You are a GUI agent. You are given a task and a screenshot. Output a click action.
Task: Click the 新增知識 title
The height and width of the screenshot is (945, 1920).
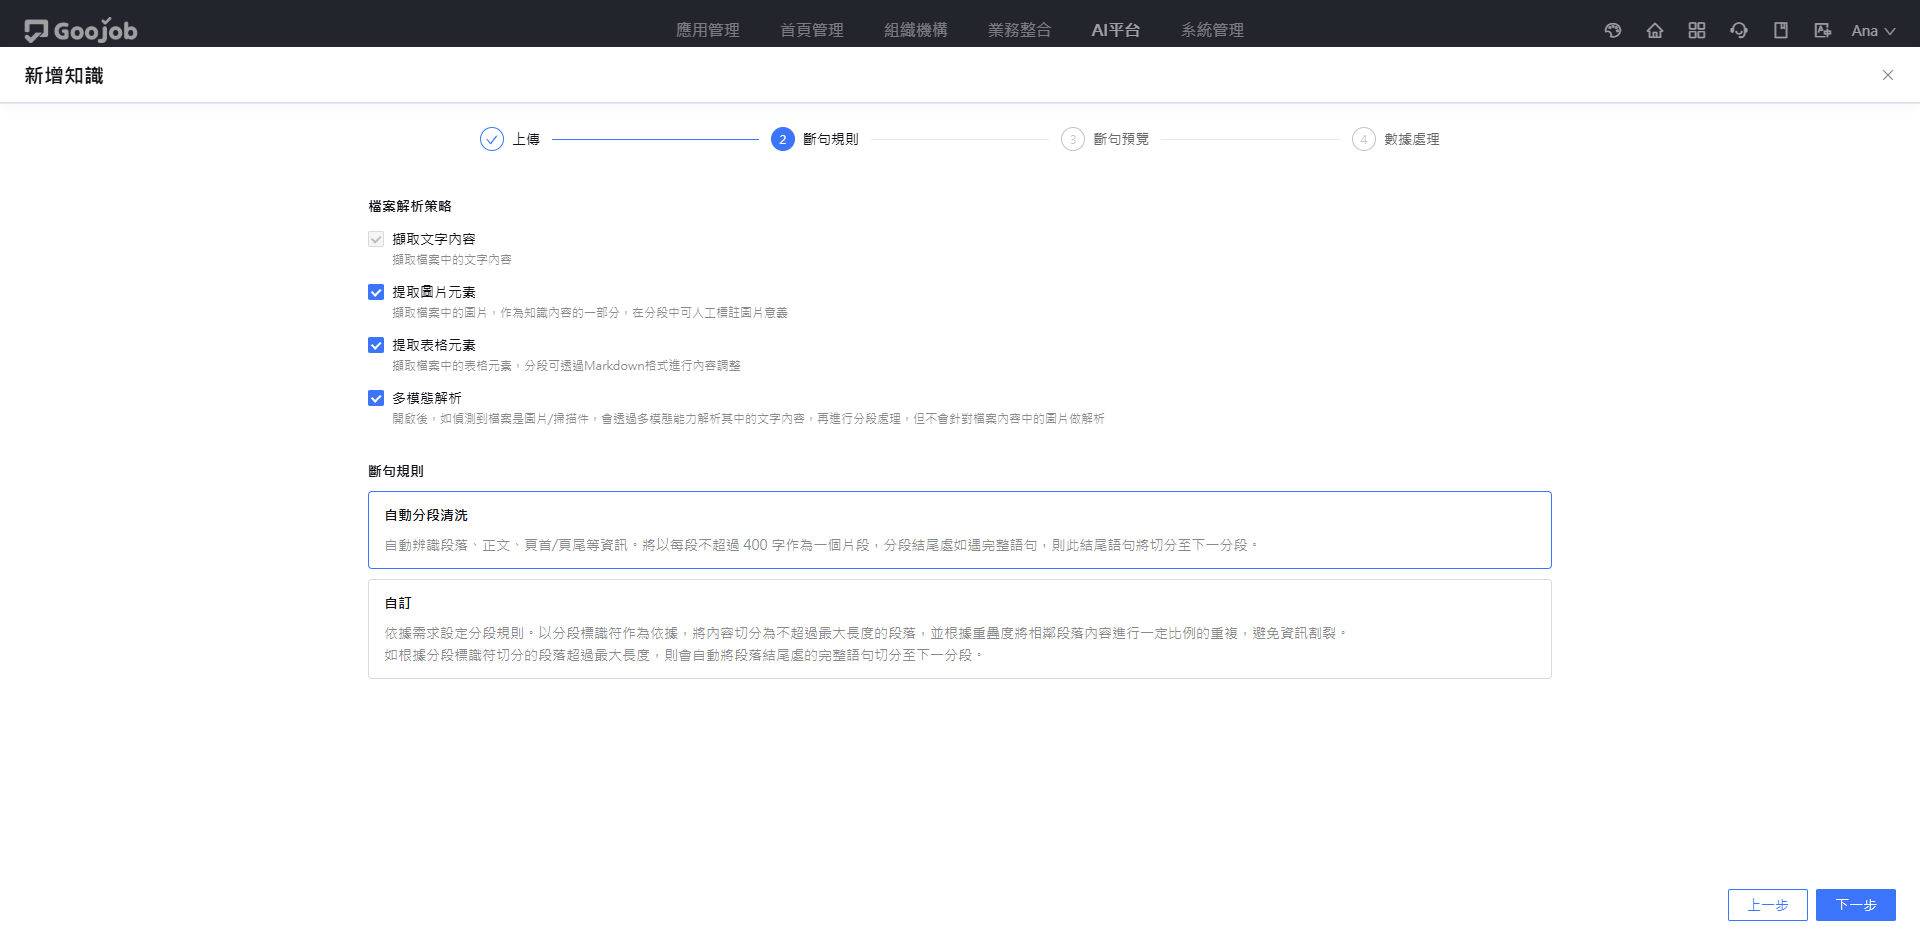(x=64, y=75)
